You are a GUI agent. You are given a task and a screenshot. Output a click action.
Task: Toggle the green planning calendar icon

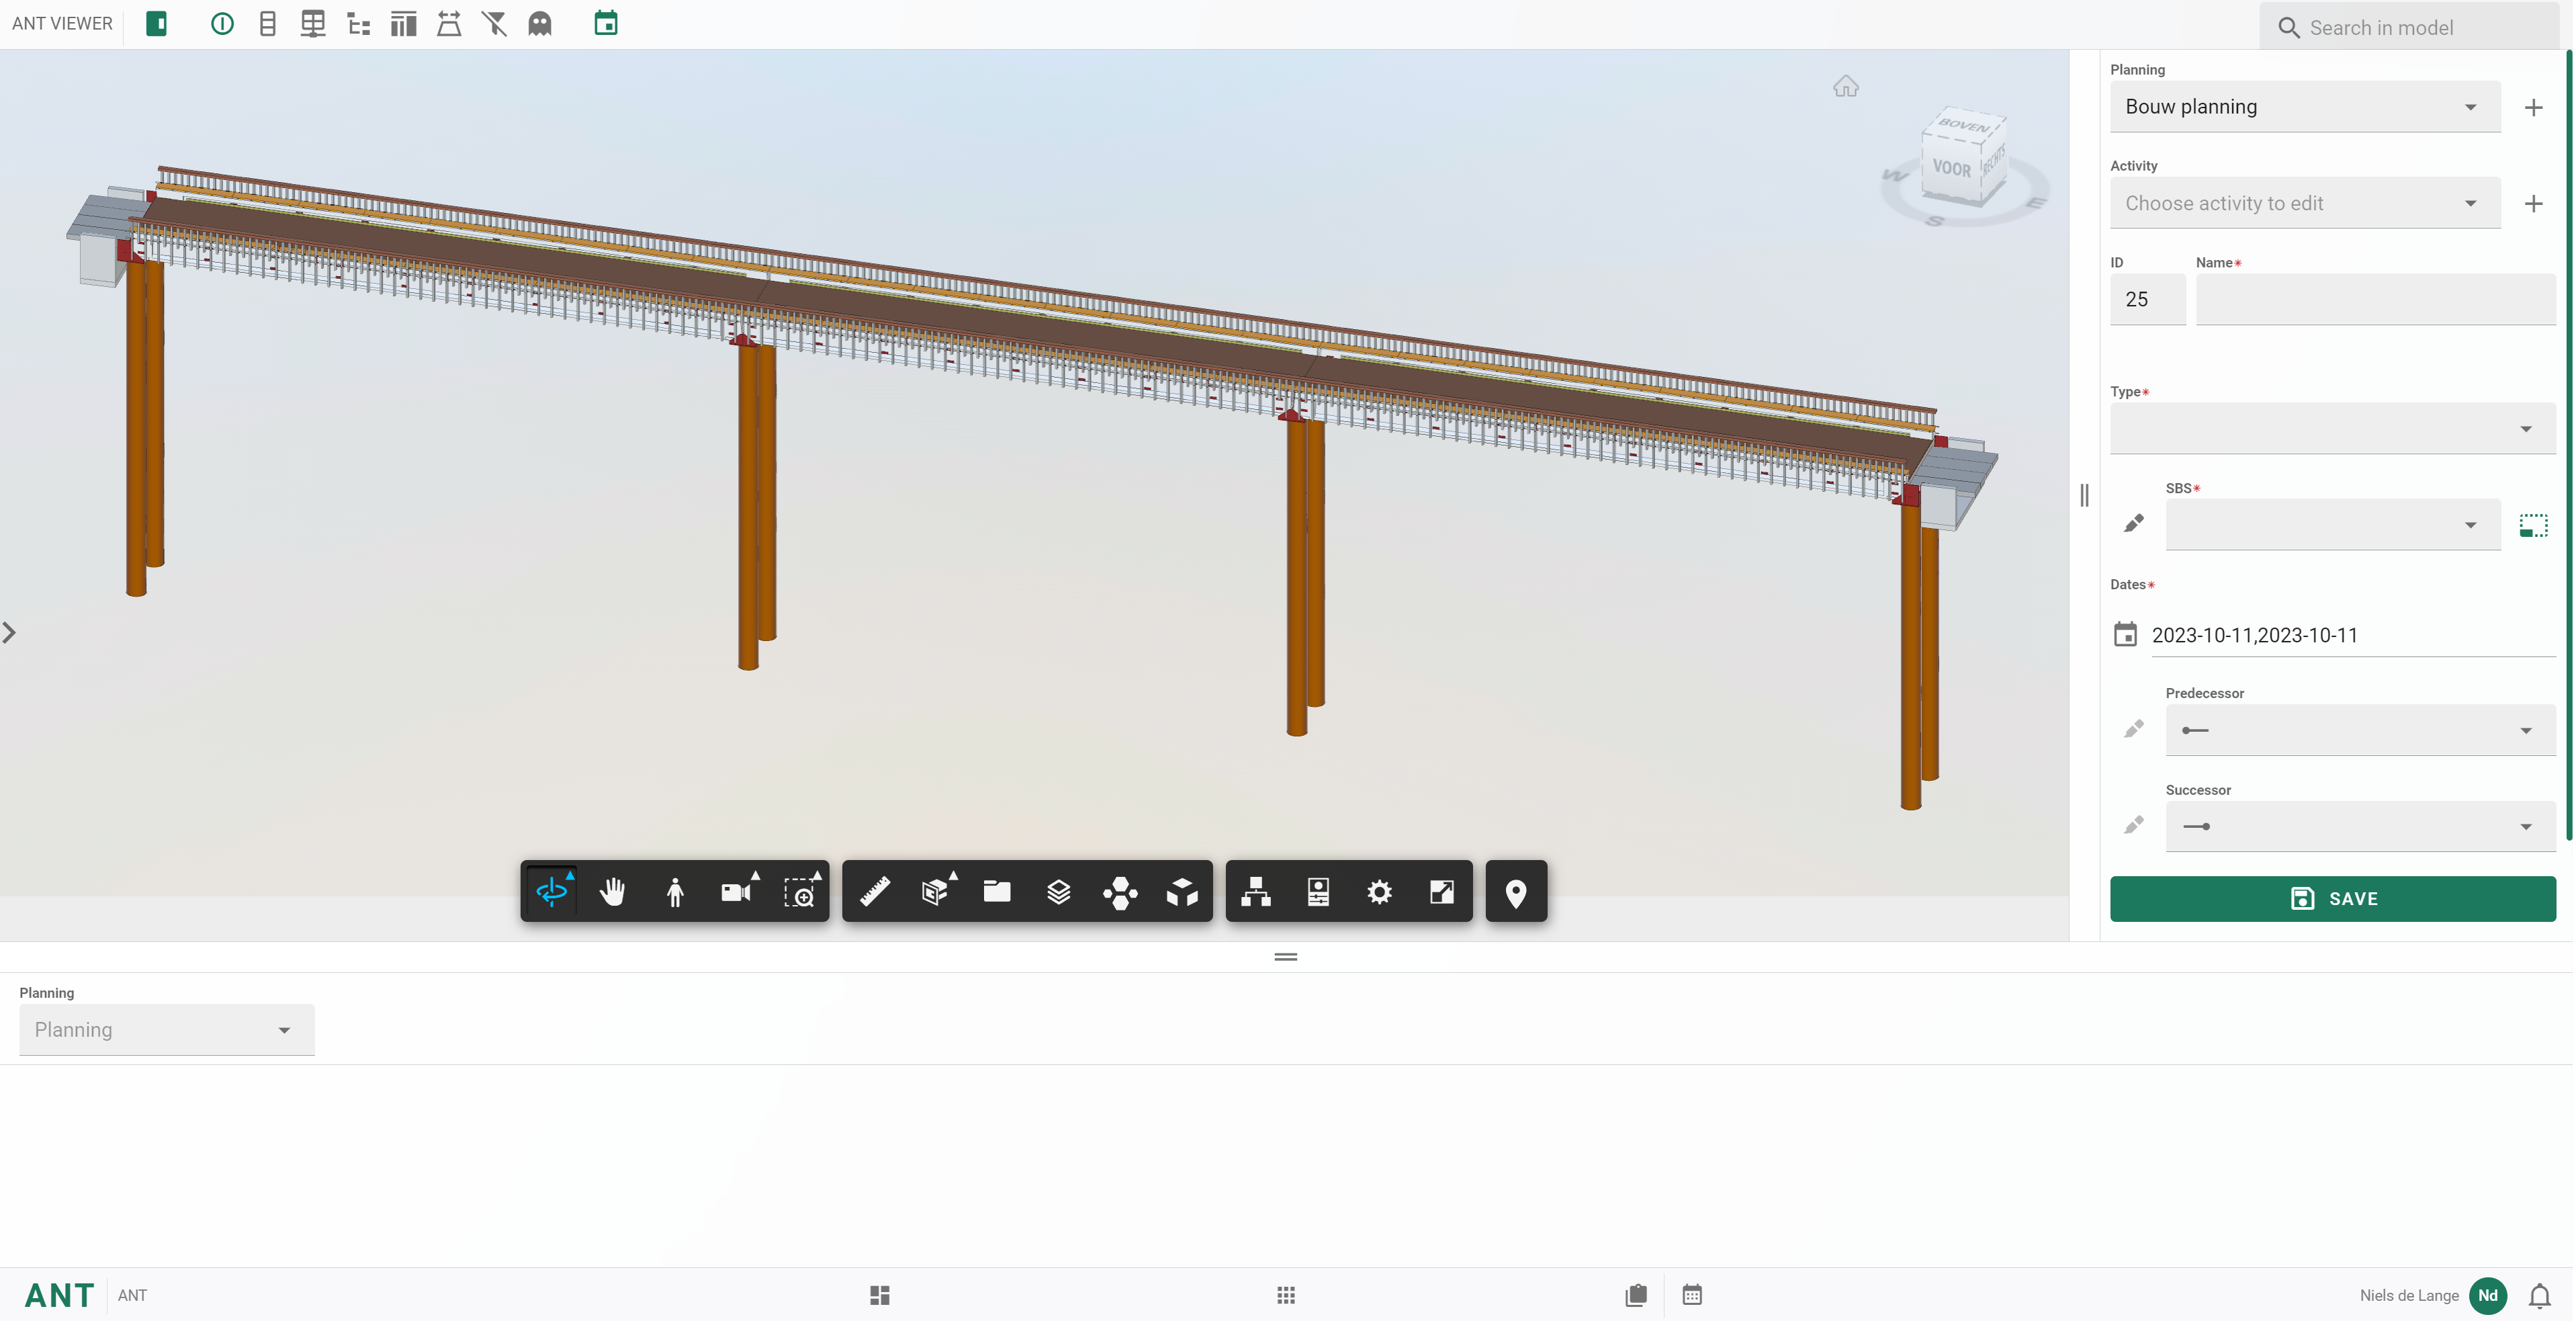pyautogui.click(x=606, y=24)
